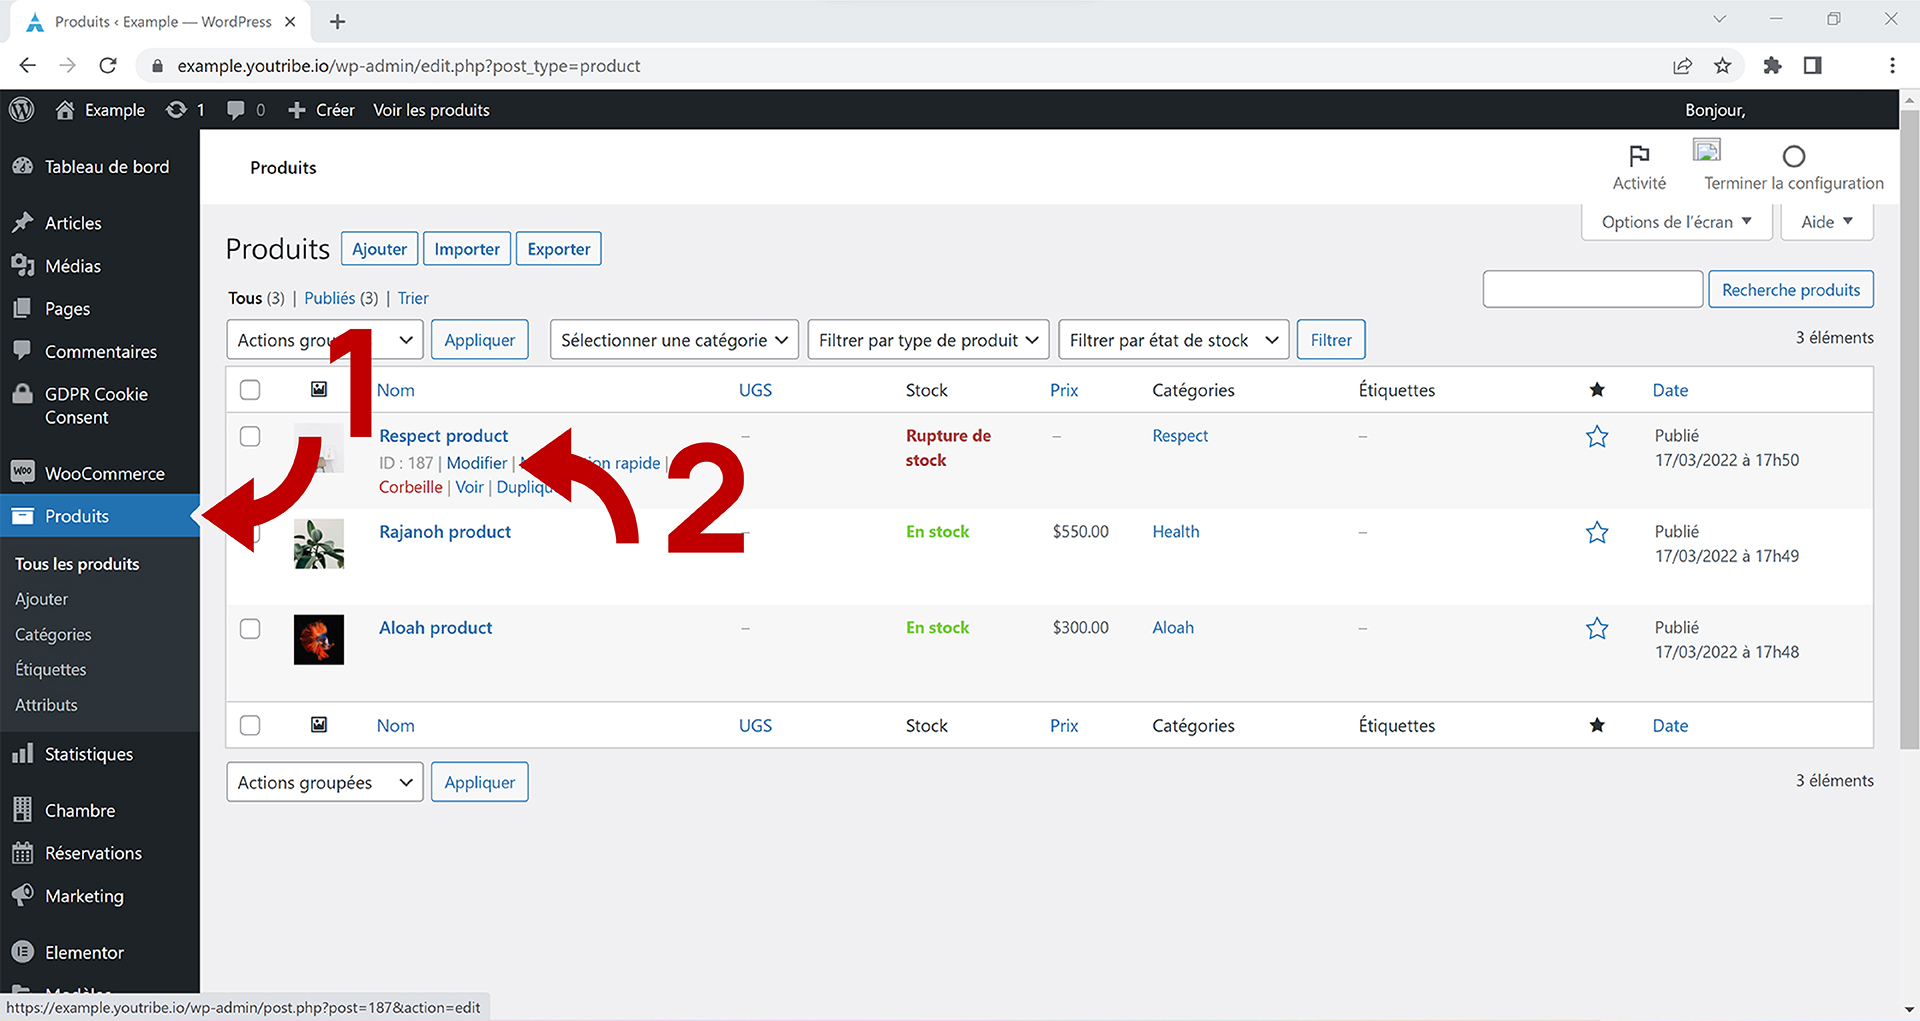Viewport: 1920px width, 1021px height.
Task: Open Filtrer par état de stock dropdown
Action: point(1173,340)
